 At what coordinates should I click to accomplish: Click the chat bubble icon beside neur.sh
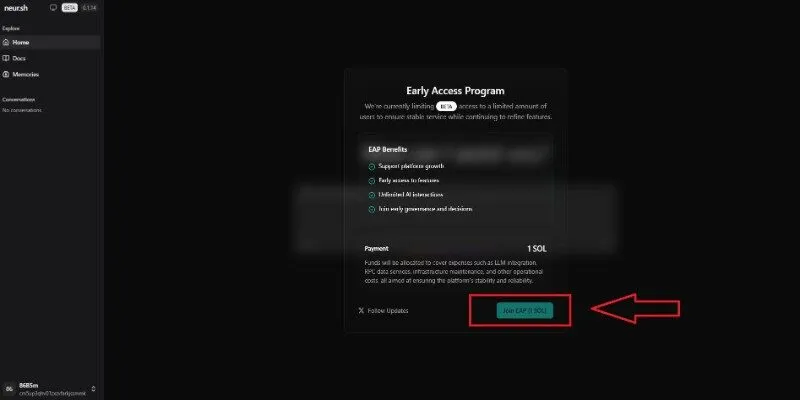click(x=53, y=8)
